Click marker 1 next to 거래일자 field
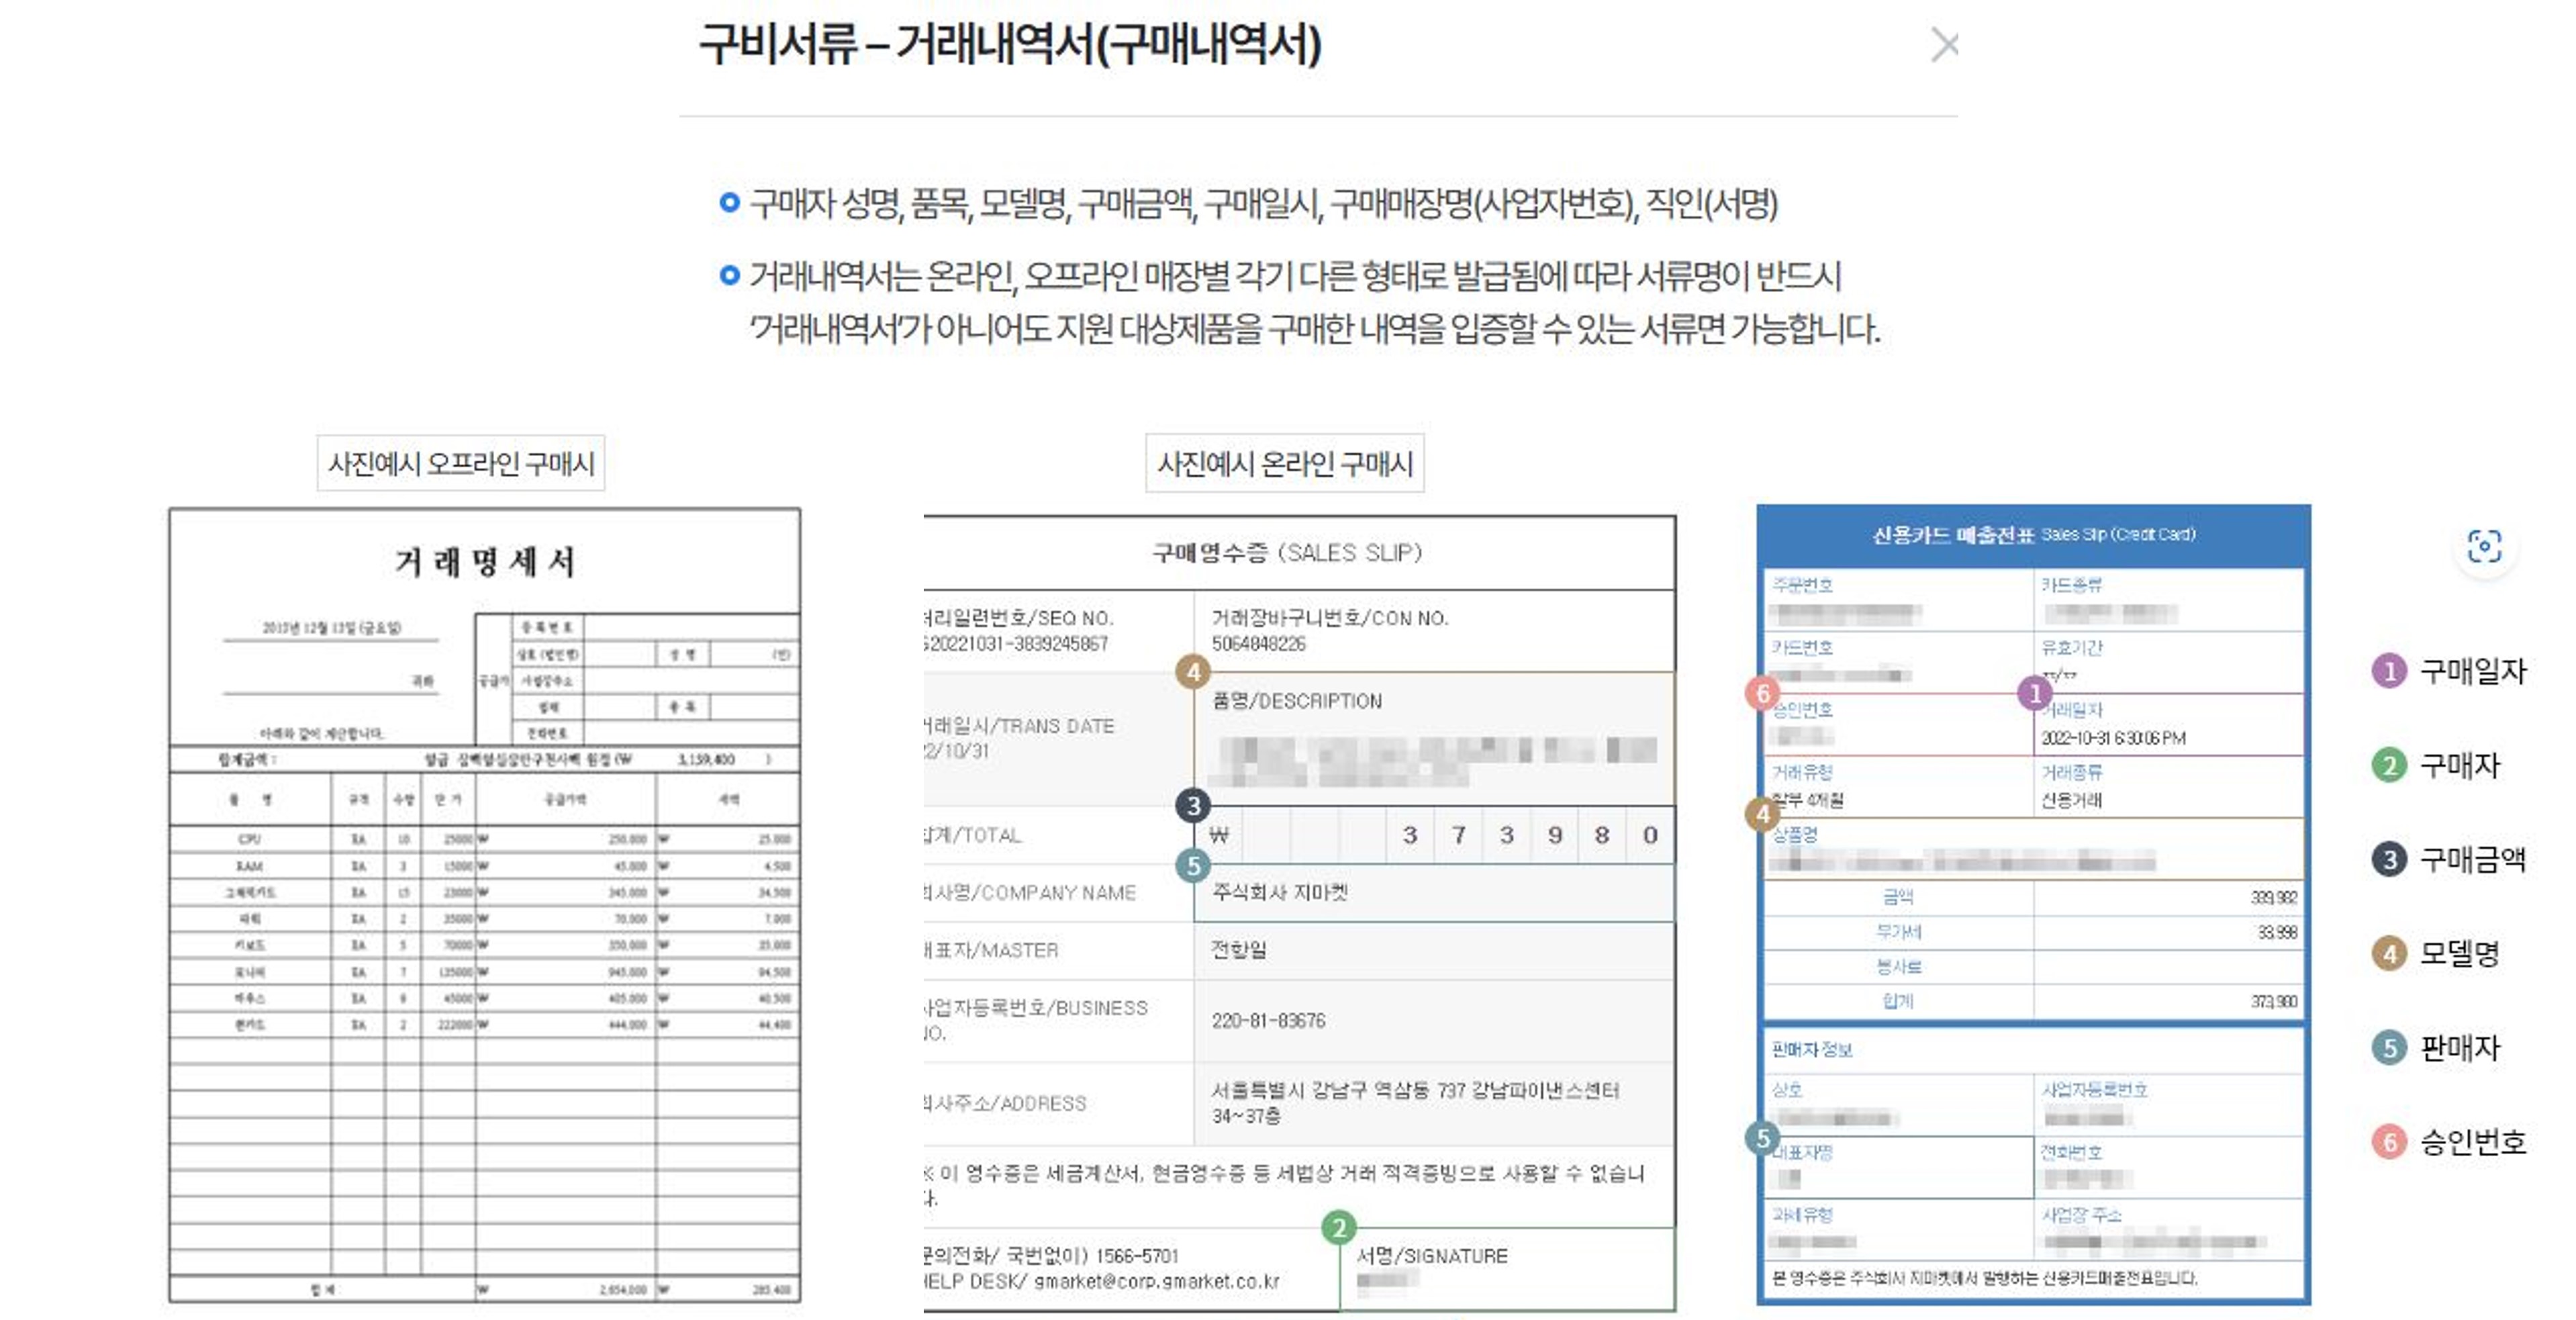The image size is (2576, 1320). click(x=2034, y=693)
